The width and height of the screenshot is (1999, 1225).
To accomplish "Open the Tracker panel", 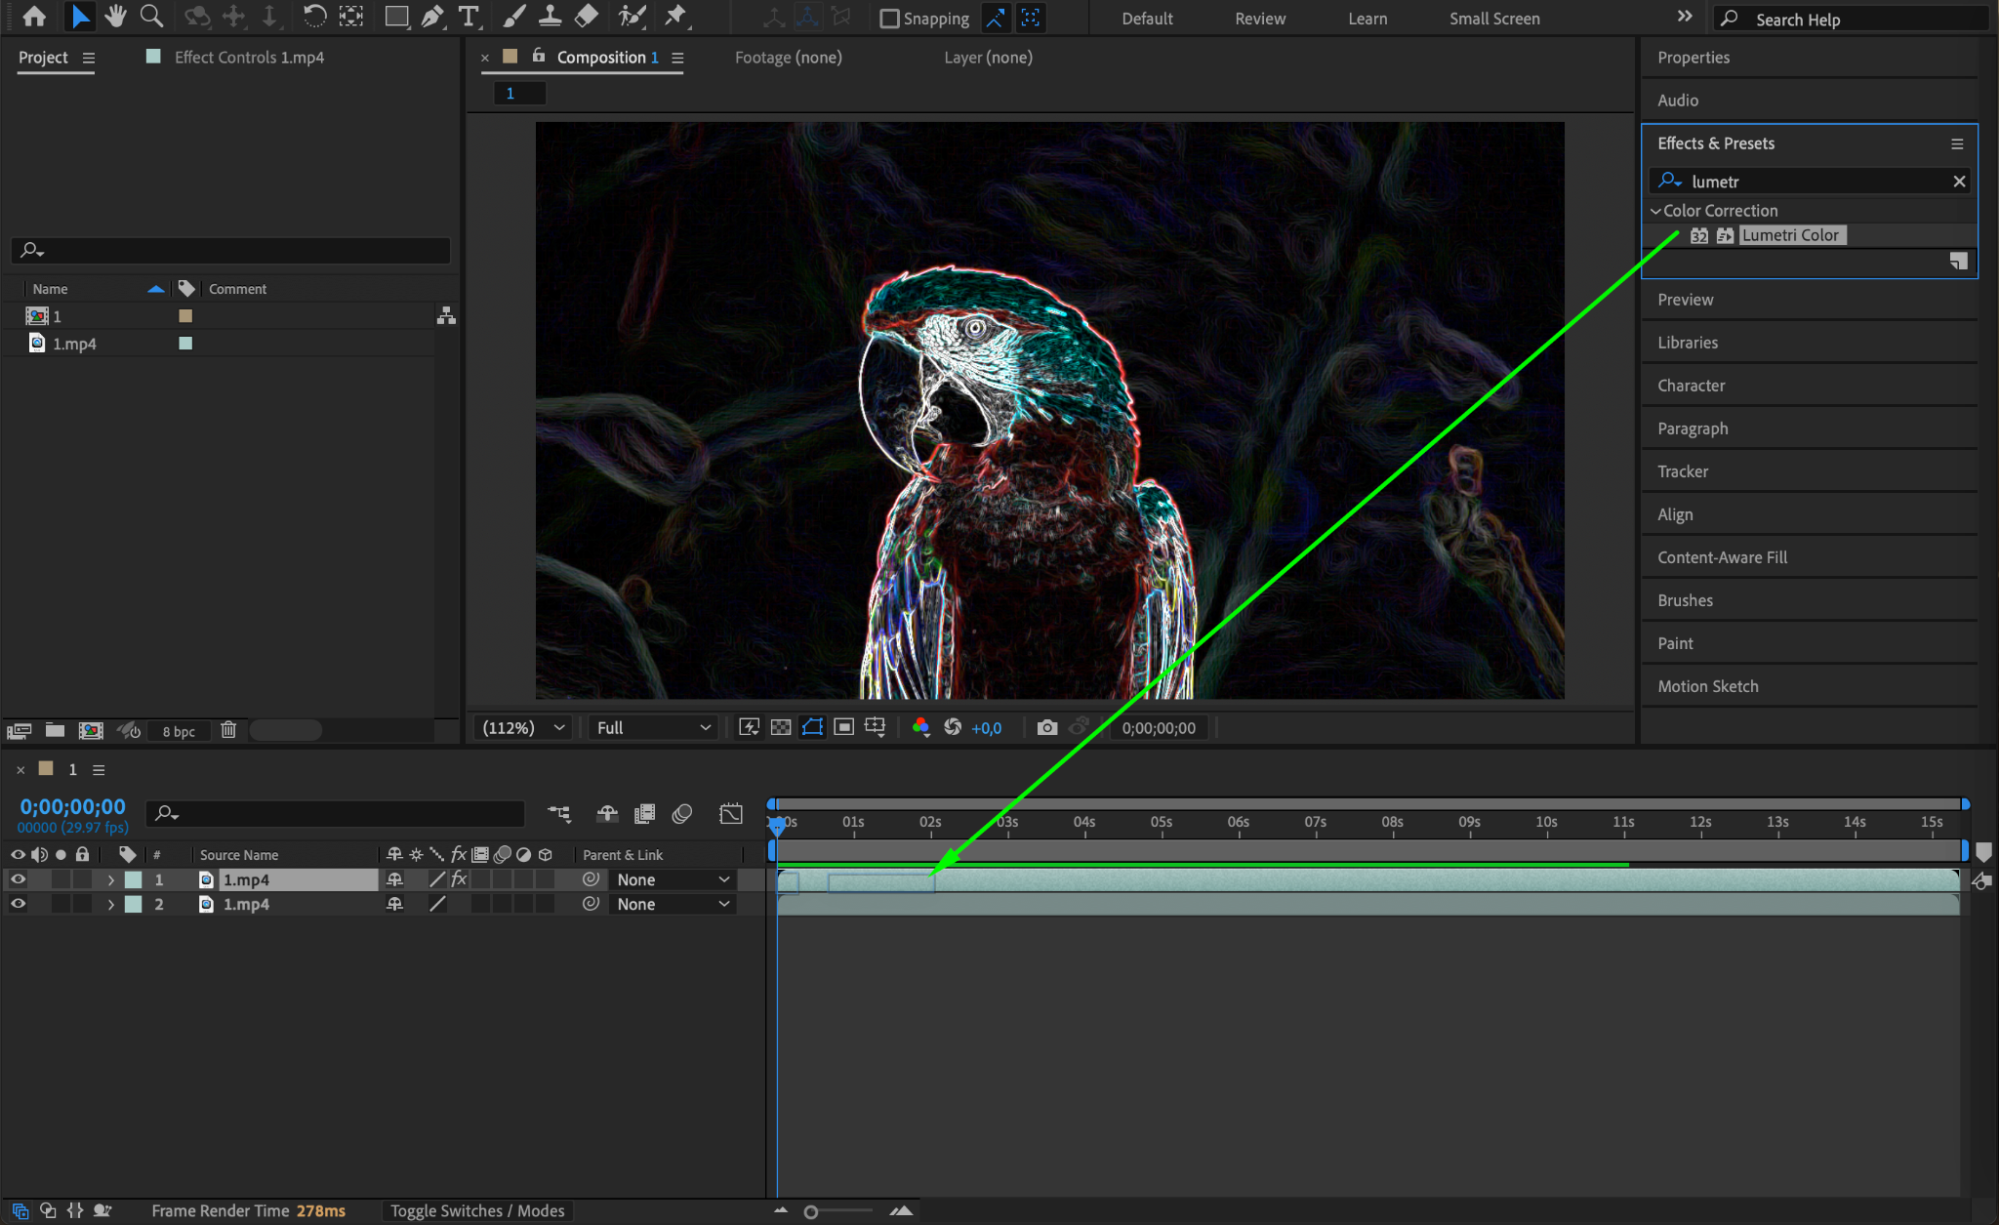I will (1682, 471).
